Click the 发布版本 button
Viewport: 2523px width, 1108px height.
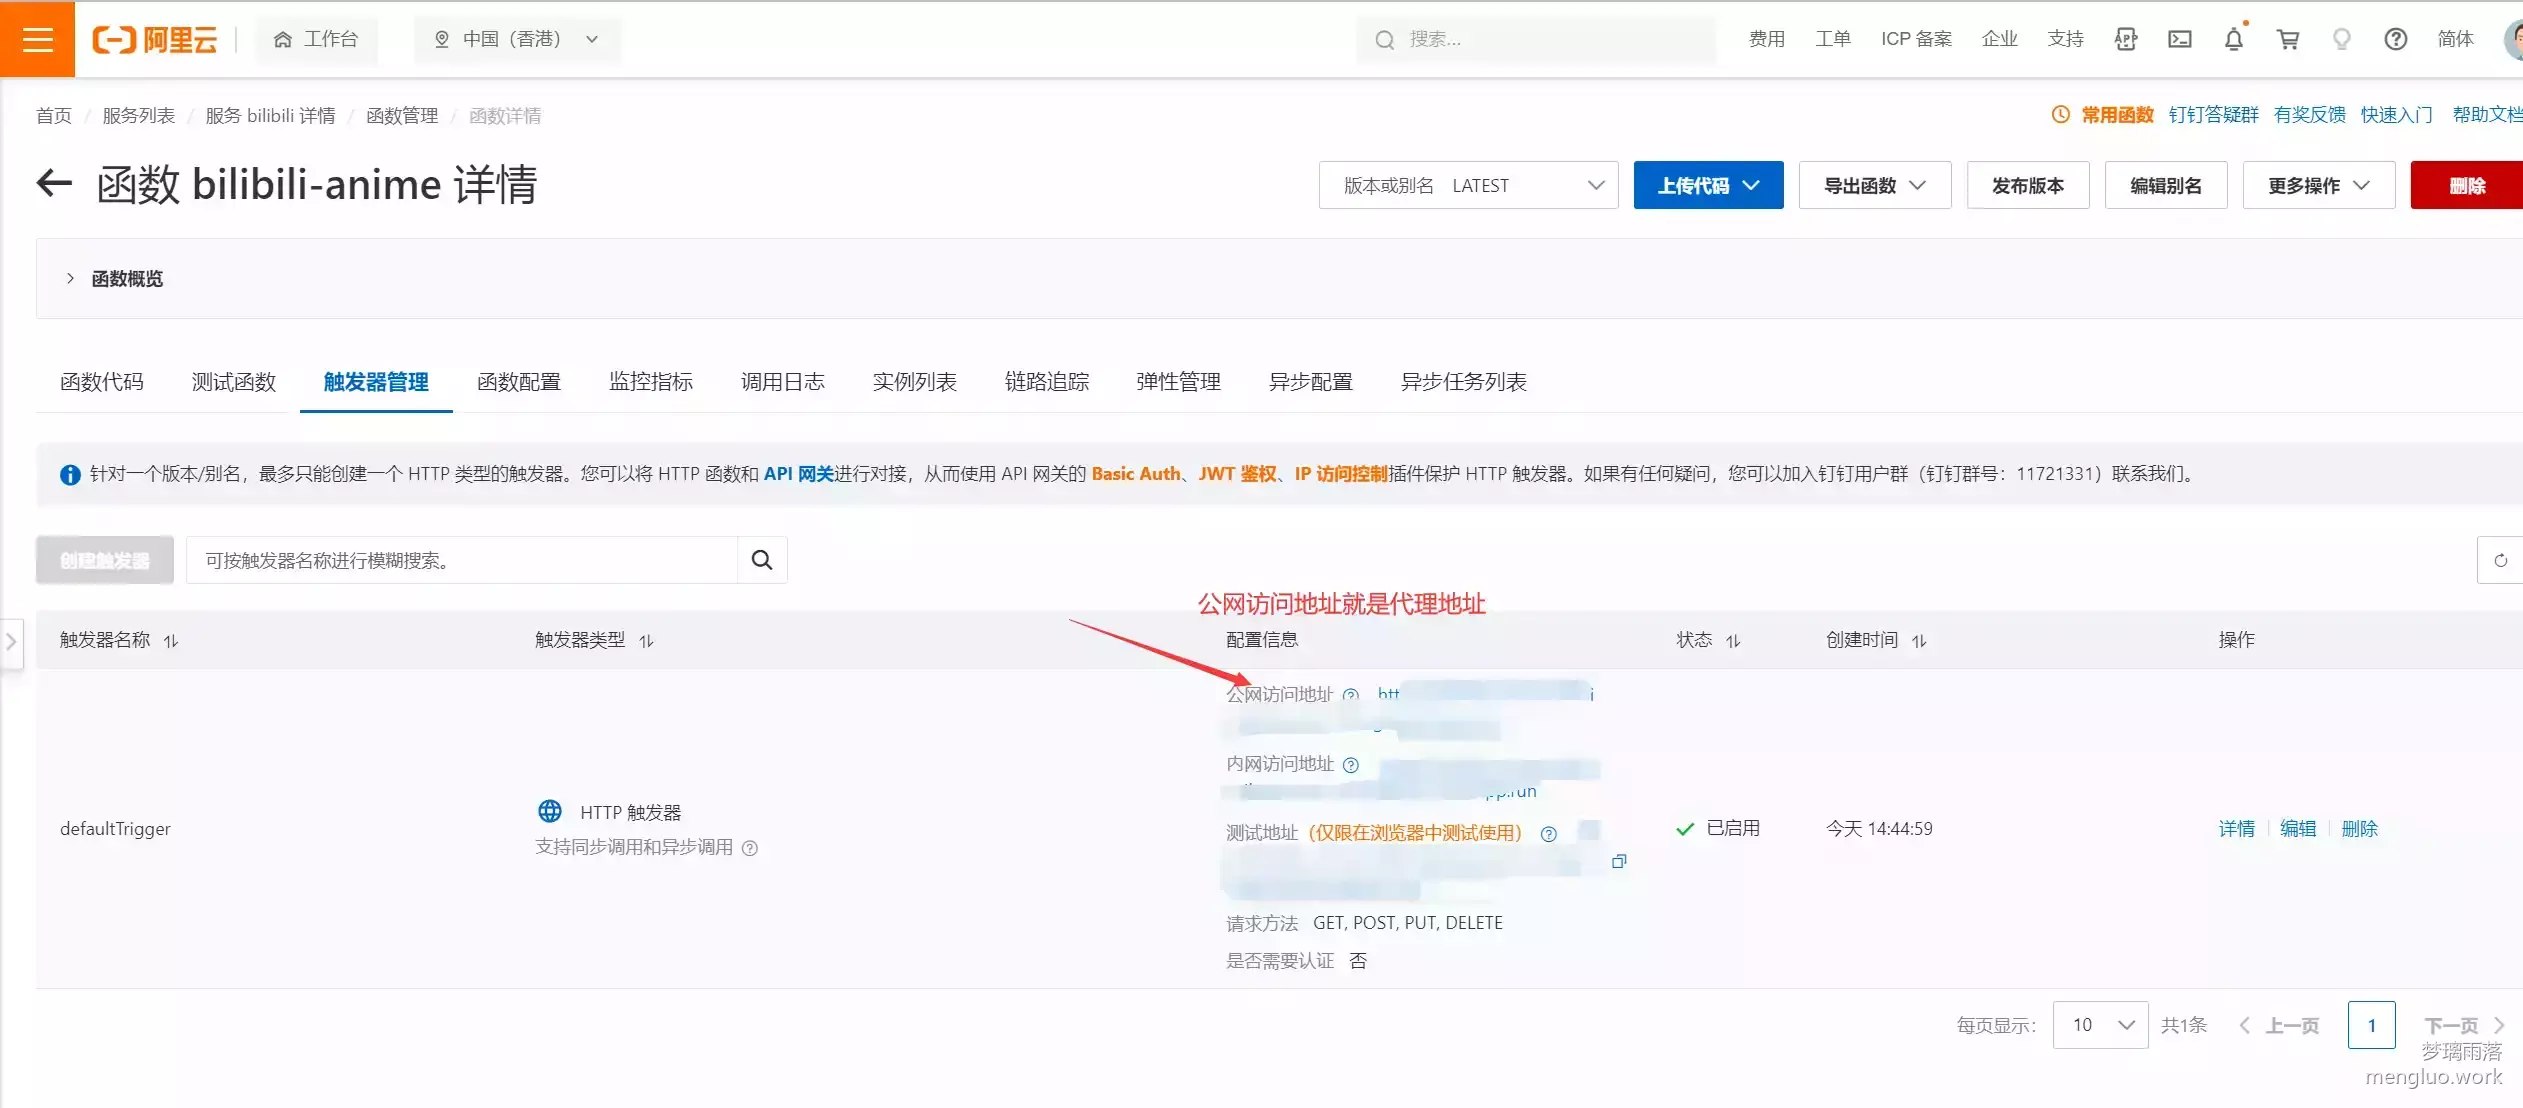pyautogui.click(x=2028, y=185)
